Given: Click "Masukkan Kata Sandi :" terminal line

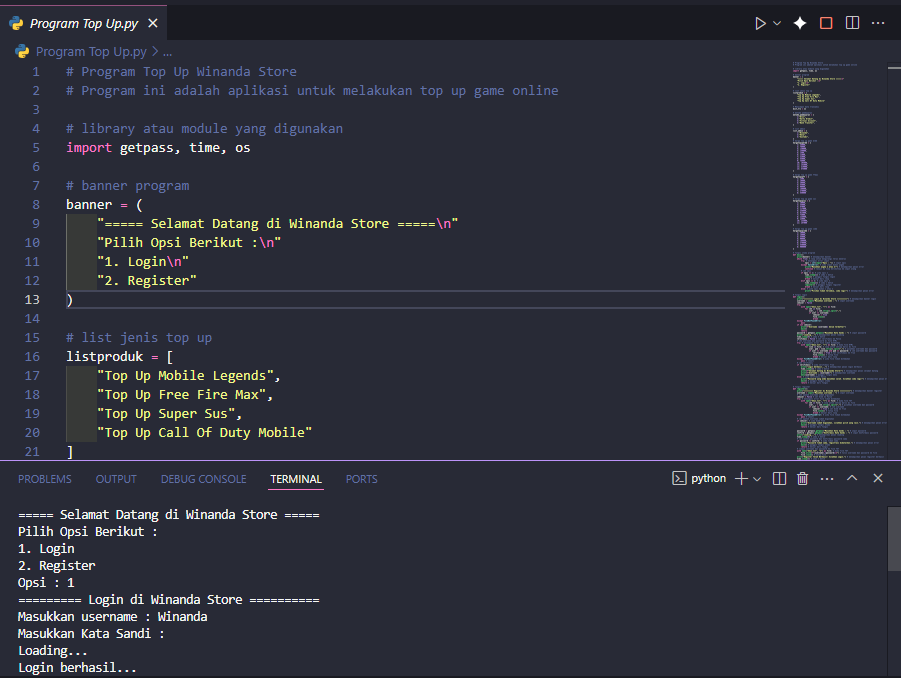Looking at the screenshot, I should (91, 634).
